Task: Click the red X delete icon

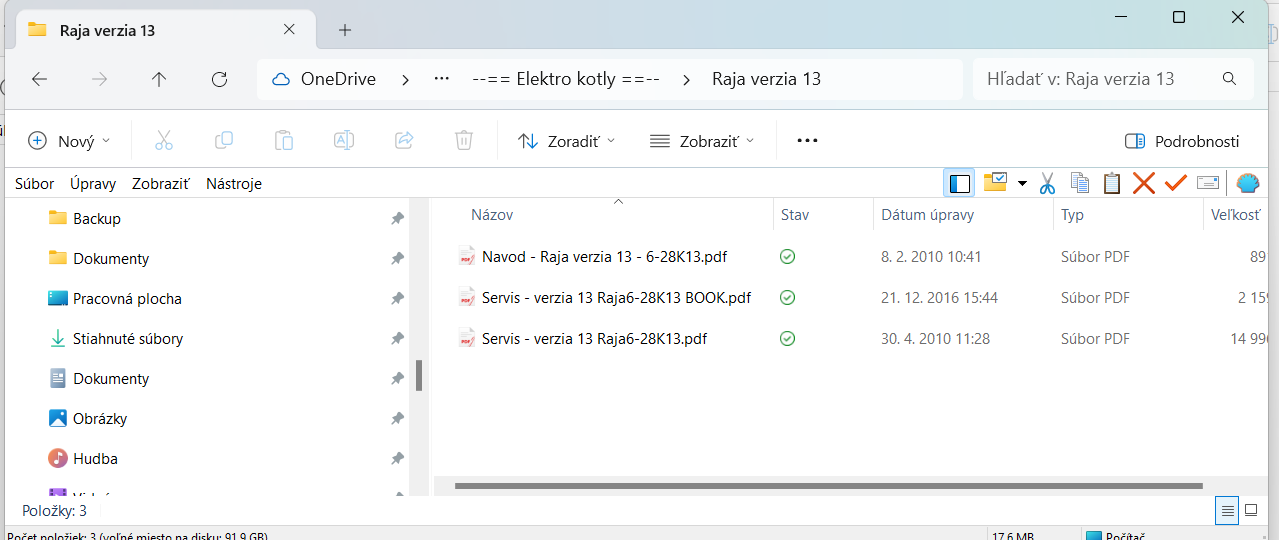Action: pos(1144,183)
